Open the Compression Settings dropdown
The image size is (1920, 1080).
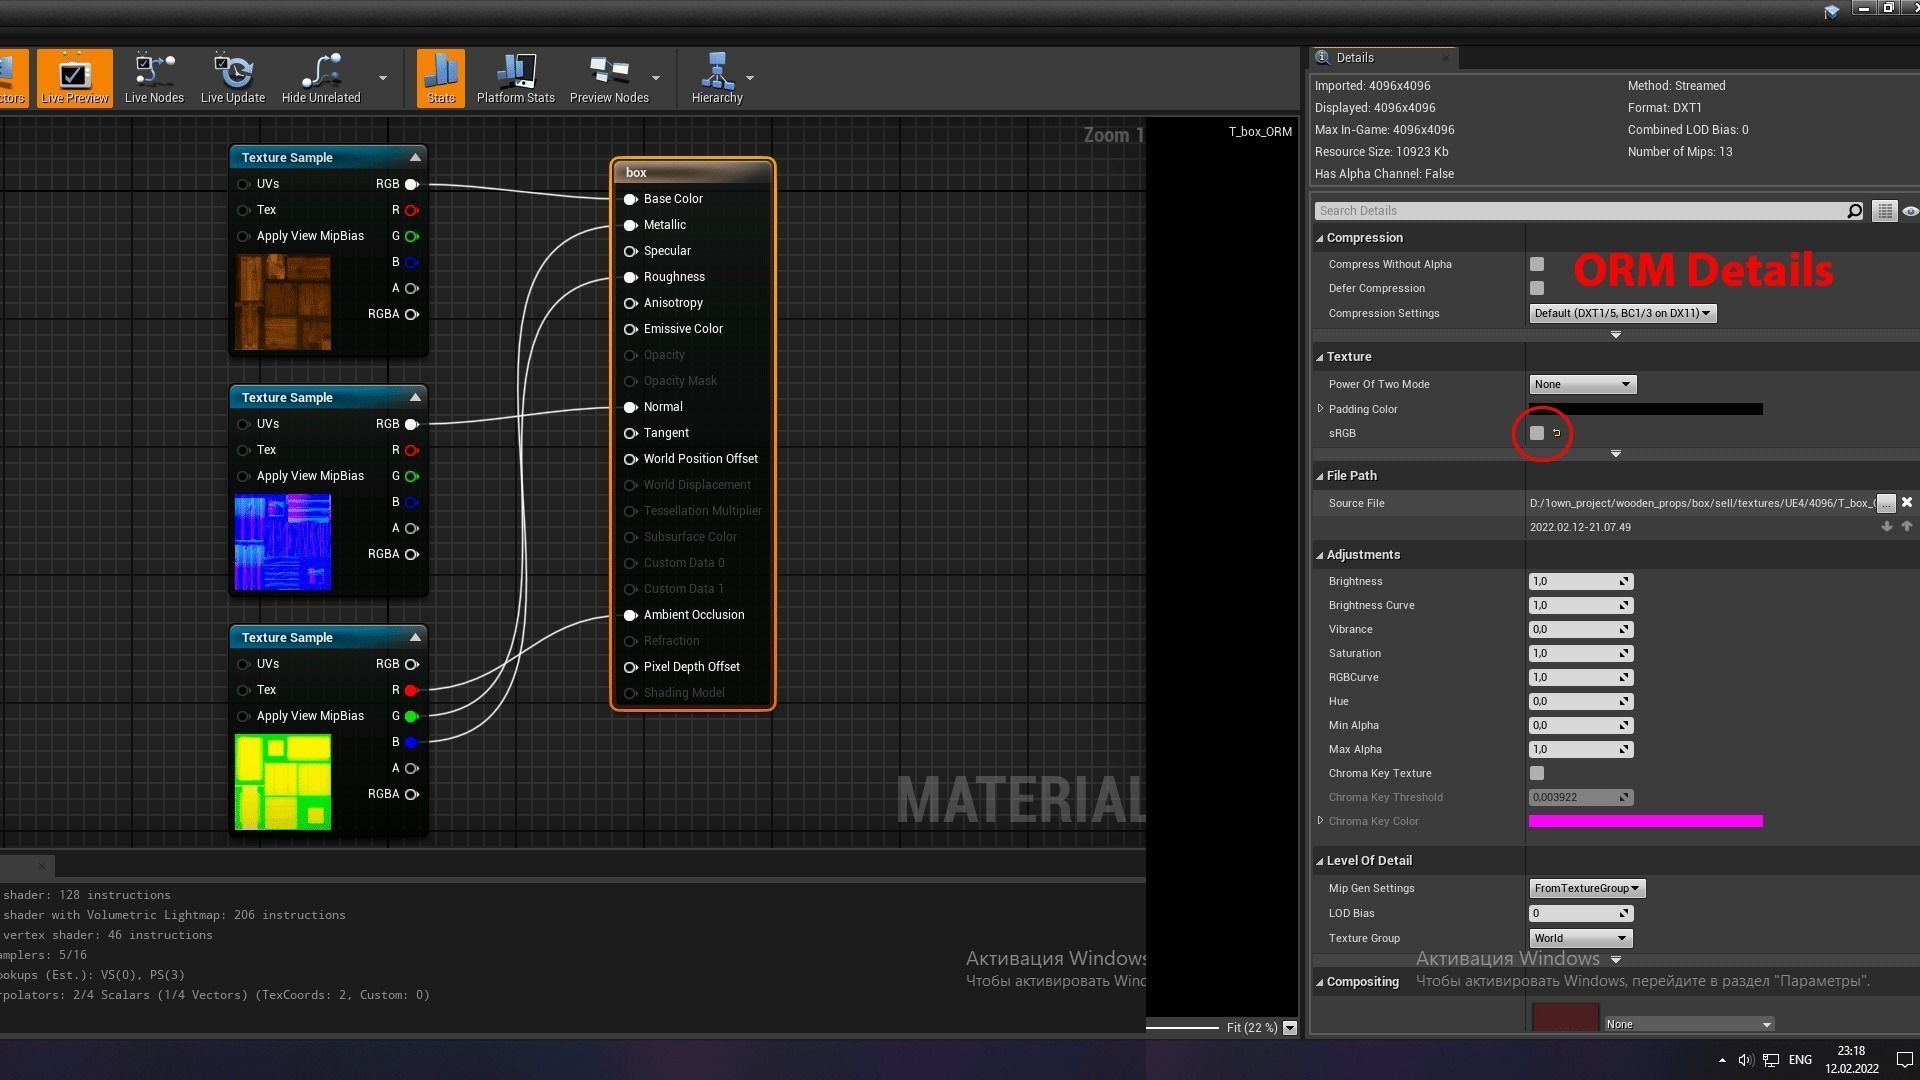pyautogui.click(x=1622, y=313)
